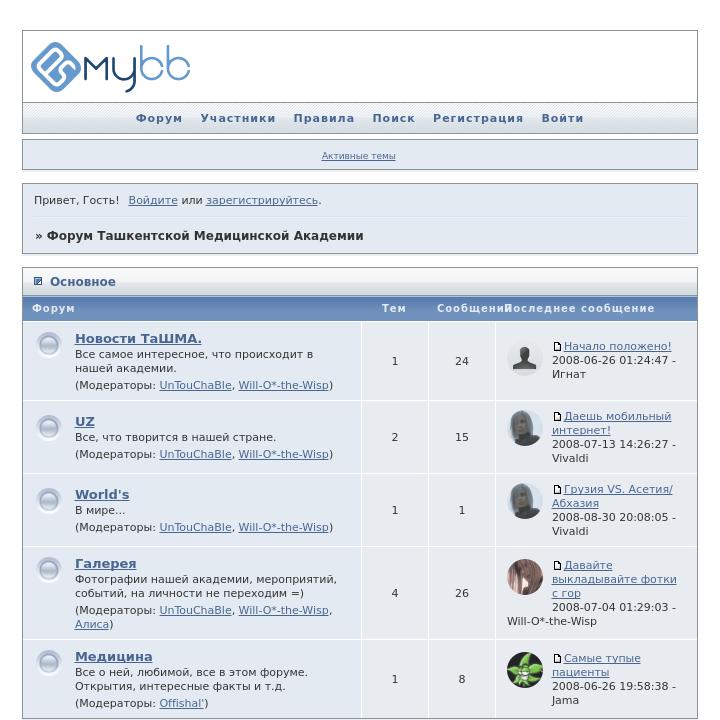Open the Медицина forum
This screenshot has height=720, width=720.
click(113, 657)
